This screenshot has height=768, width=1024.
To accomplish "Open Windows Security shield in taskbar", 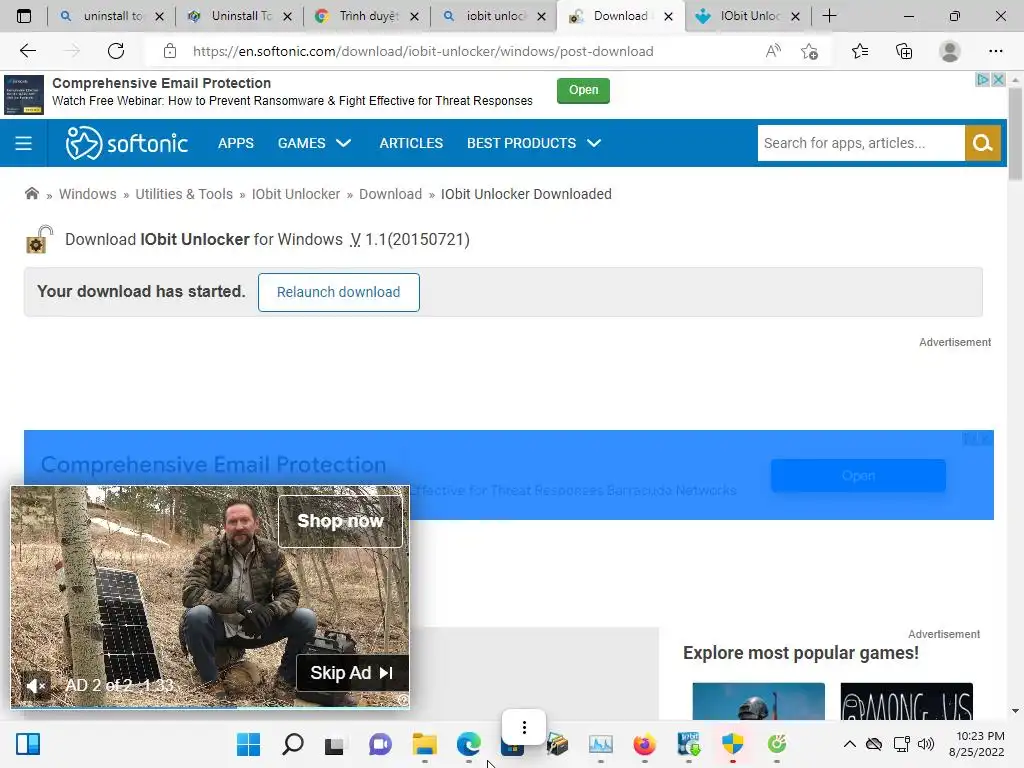I will (733, 744).
